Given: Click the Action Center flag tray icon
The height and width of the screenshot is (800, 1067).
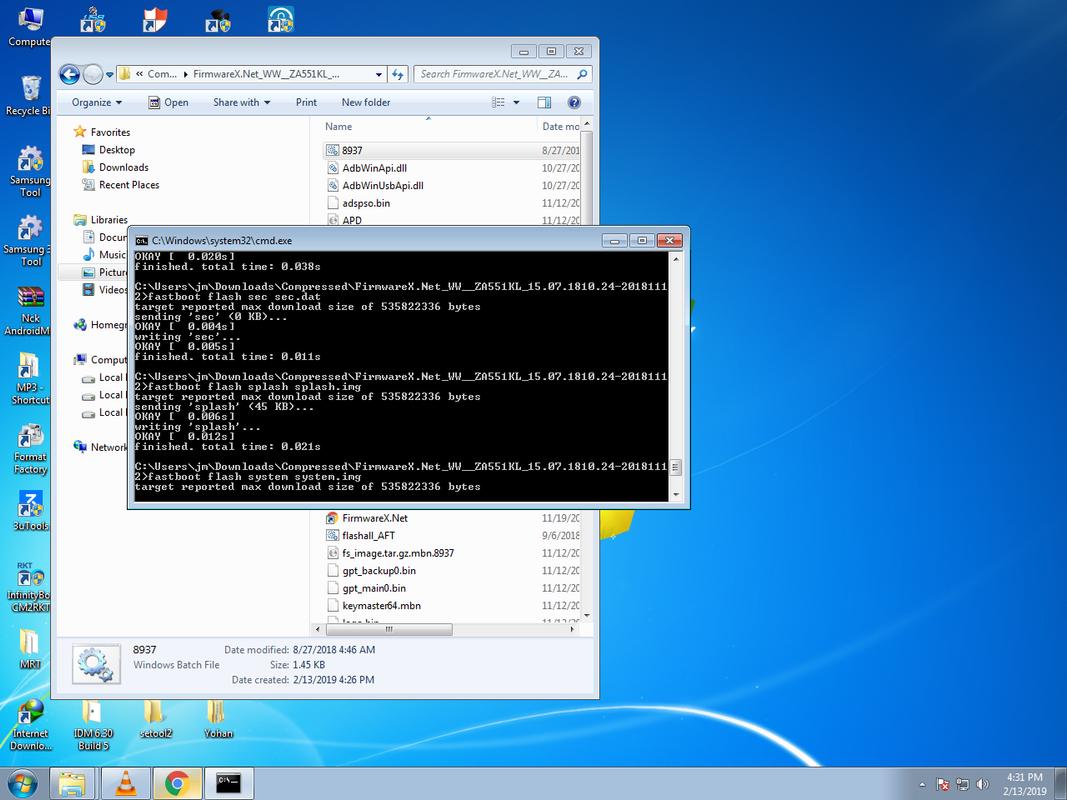Looking at the screenshot, I should pyautogui.click(x=942, y=784).
